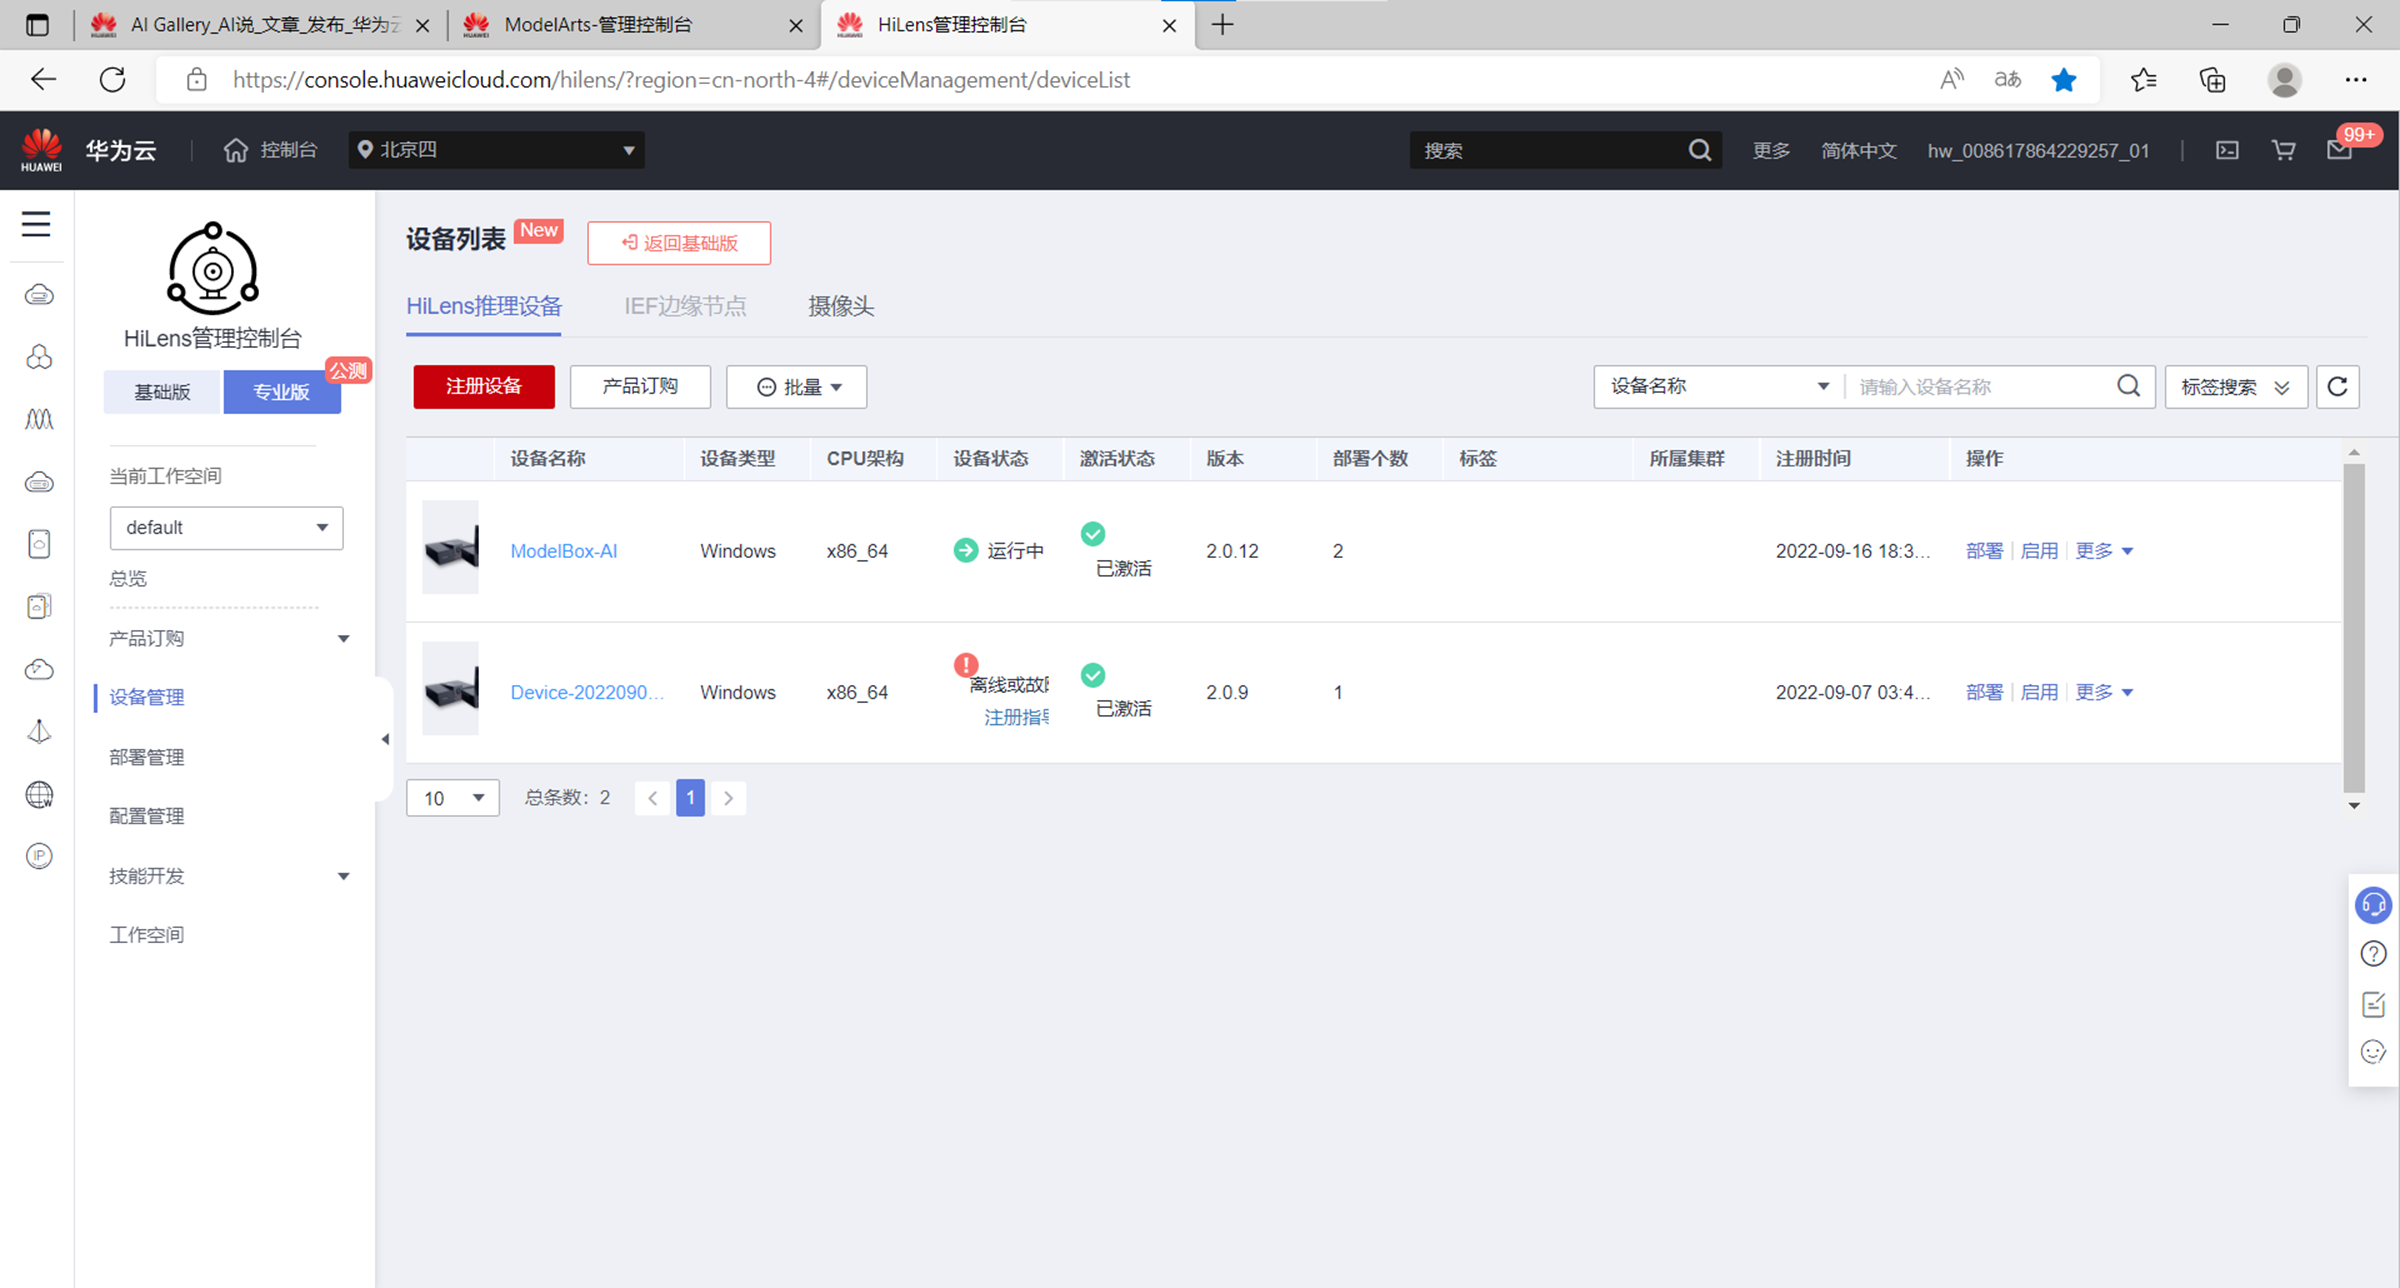
Task: Click the customer service headset icon
Action: click(x=2373, y=905)
